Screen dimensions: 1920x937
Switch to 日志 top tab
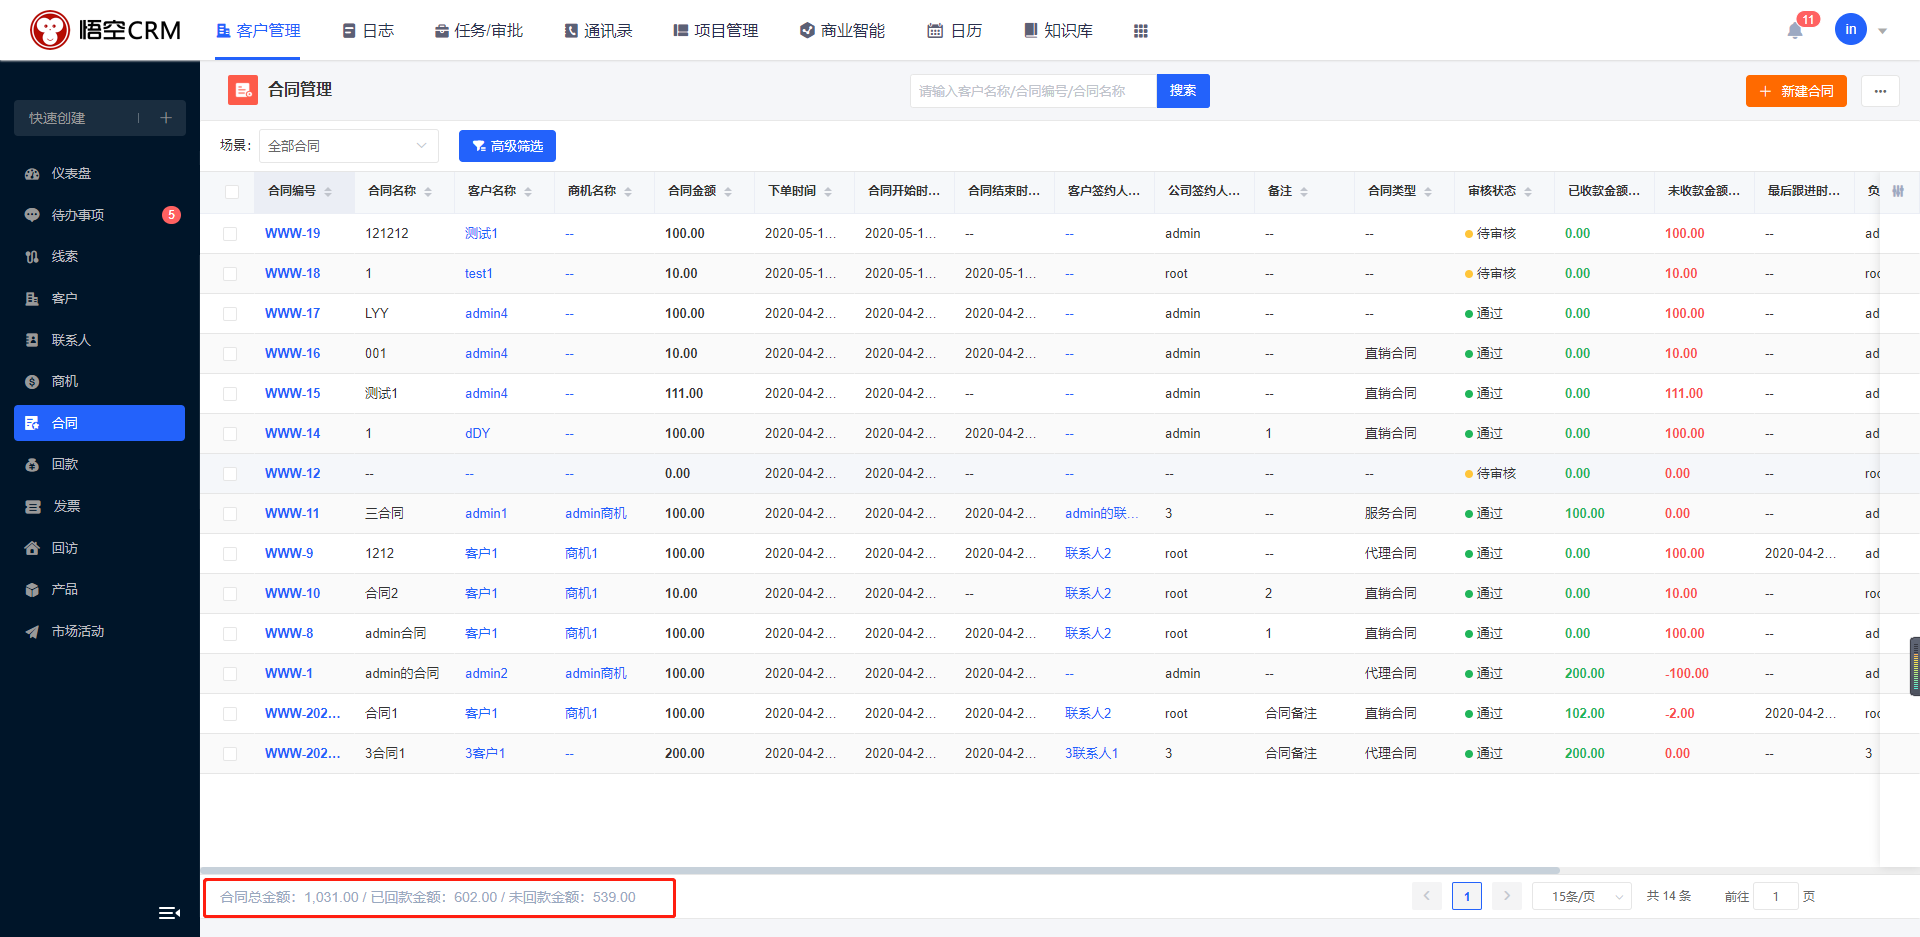coord(368,31)
